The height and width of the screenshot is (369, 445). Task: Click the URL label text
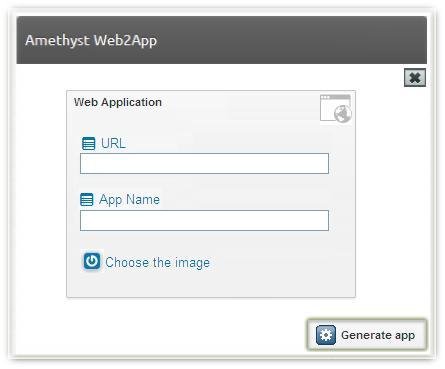point(113,143)
